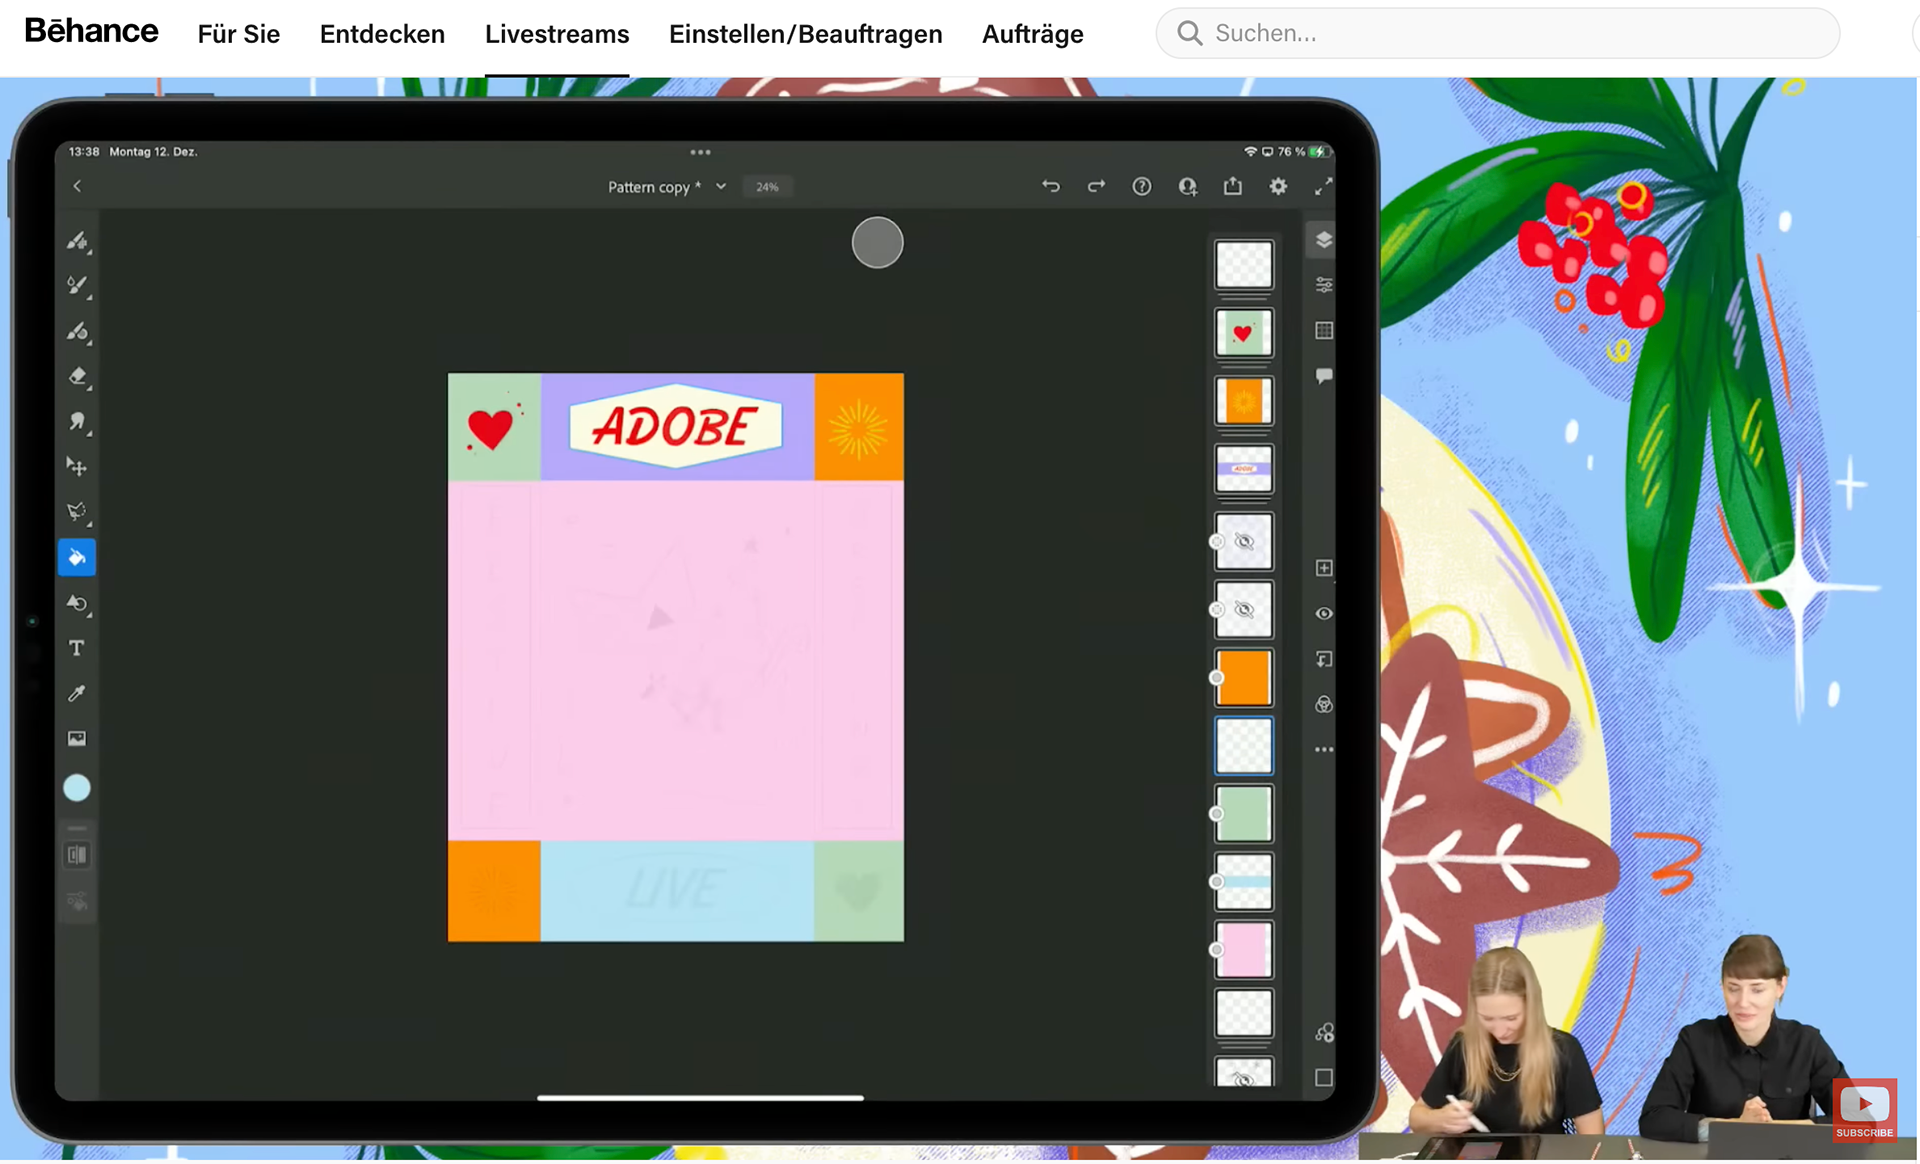Open the layer properties sliders icon
This screenshot has width=1920, height=1164.
tap(1323, 285)
